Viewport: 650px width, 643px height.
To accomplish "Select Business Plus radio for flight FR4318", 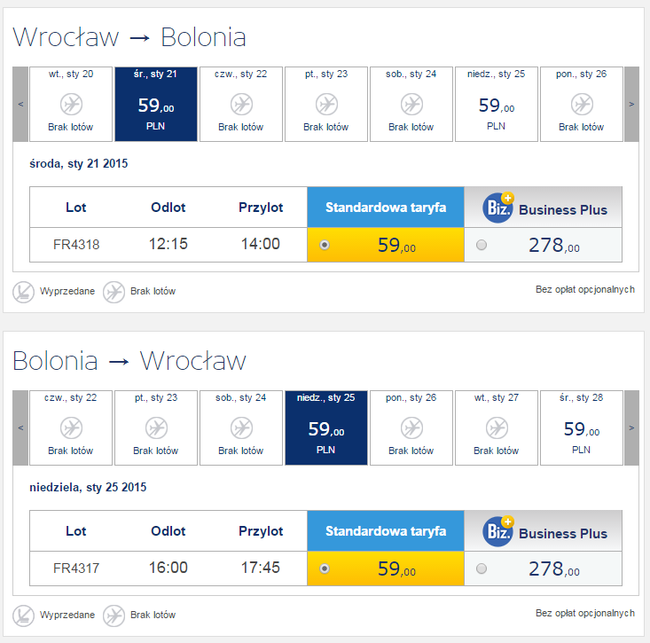I will (481, 245).
